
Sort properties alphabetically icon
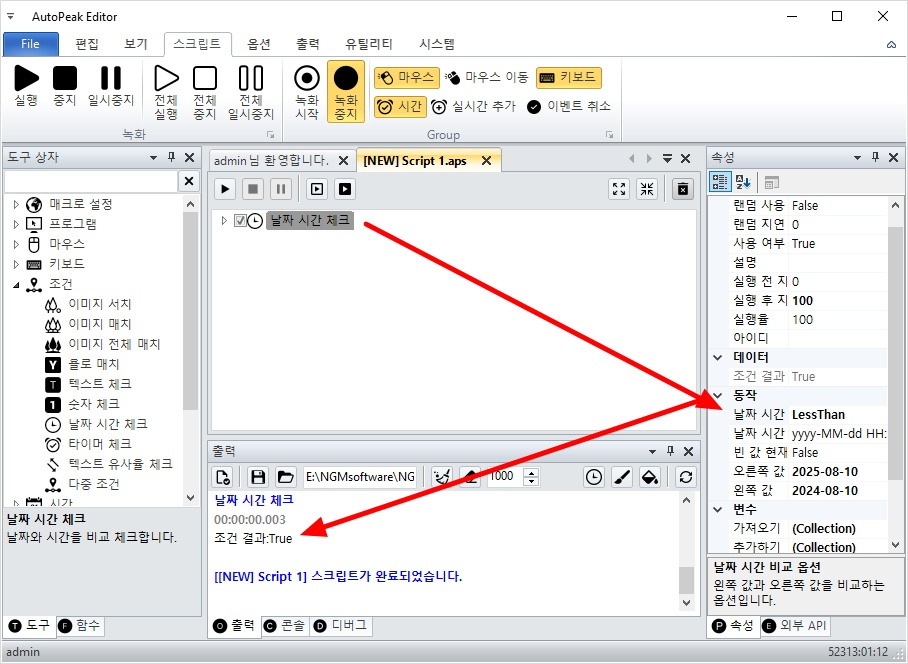pyautogui.click(x=743, y=182)
